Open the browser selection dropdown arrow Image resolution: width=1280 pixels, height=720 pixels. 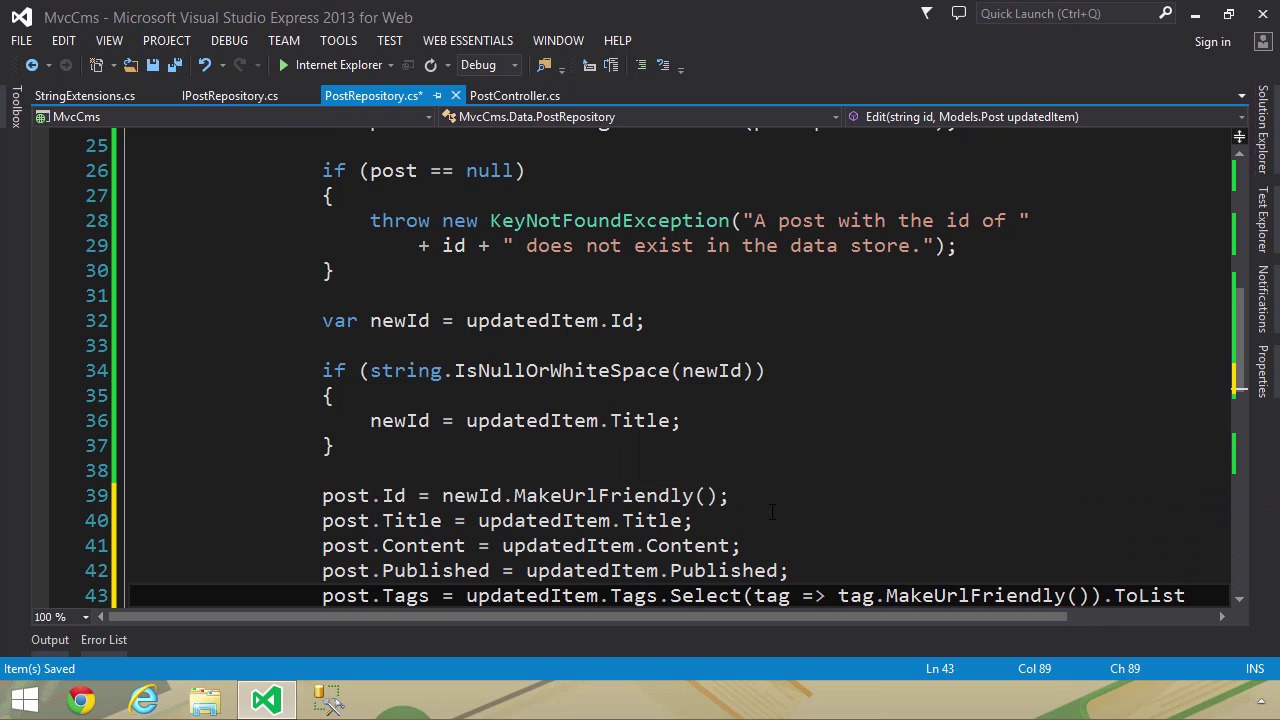click(x=391, y=65)
